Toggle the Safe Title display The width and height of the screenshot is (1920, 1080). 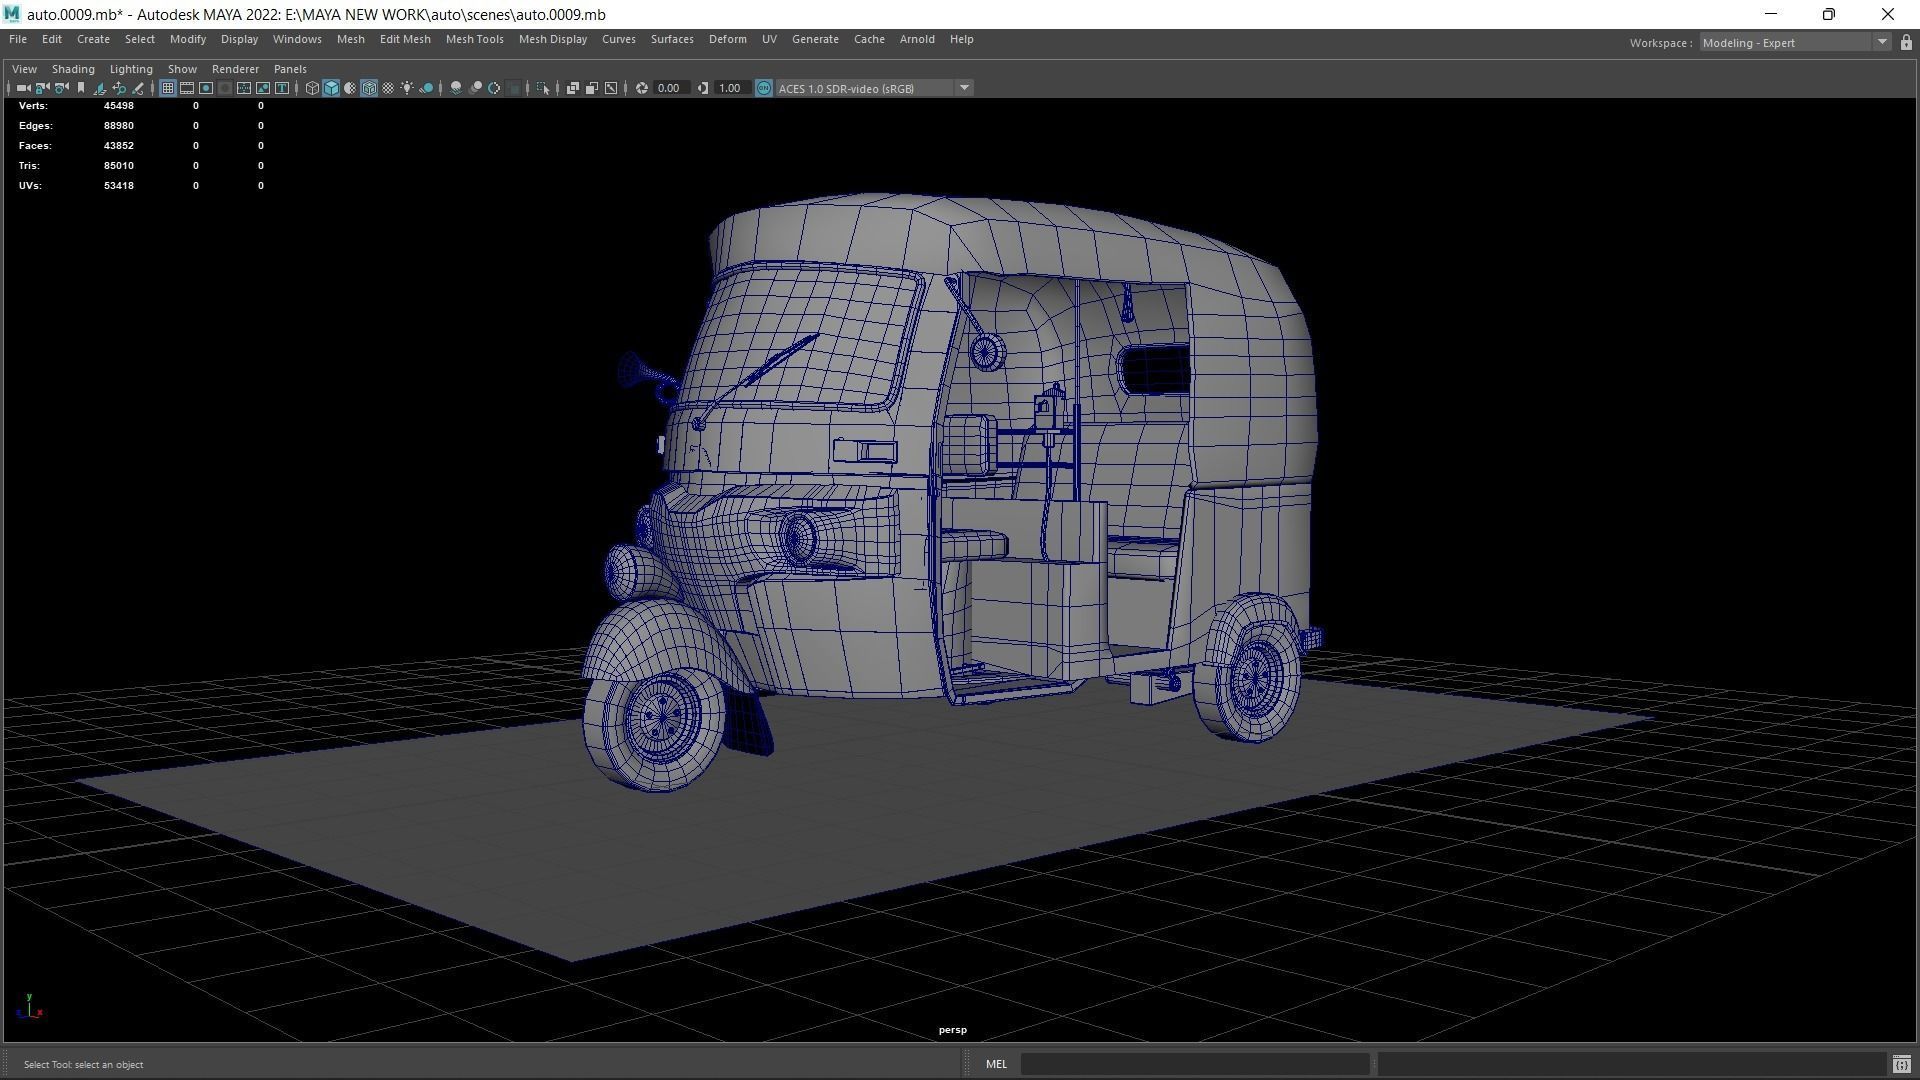(x=282, y=88)
